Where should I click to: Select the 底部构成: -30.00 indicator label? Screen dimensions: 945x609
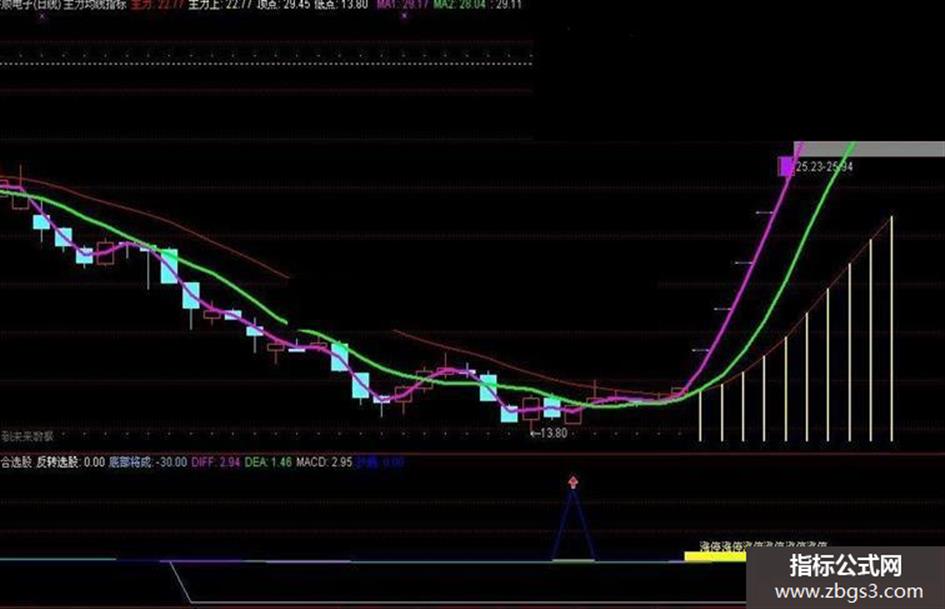coord(148,462)
